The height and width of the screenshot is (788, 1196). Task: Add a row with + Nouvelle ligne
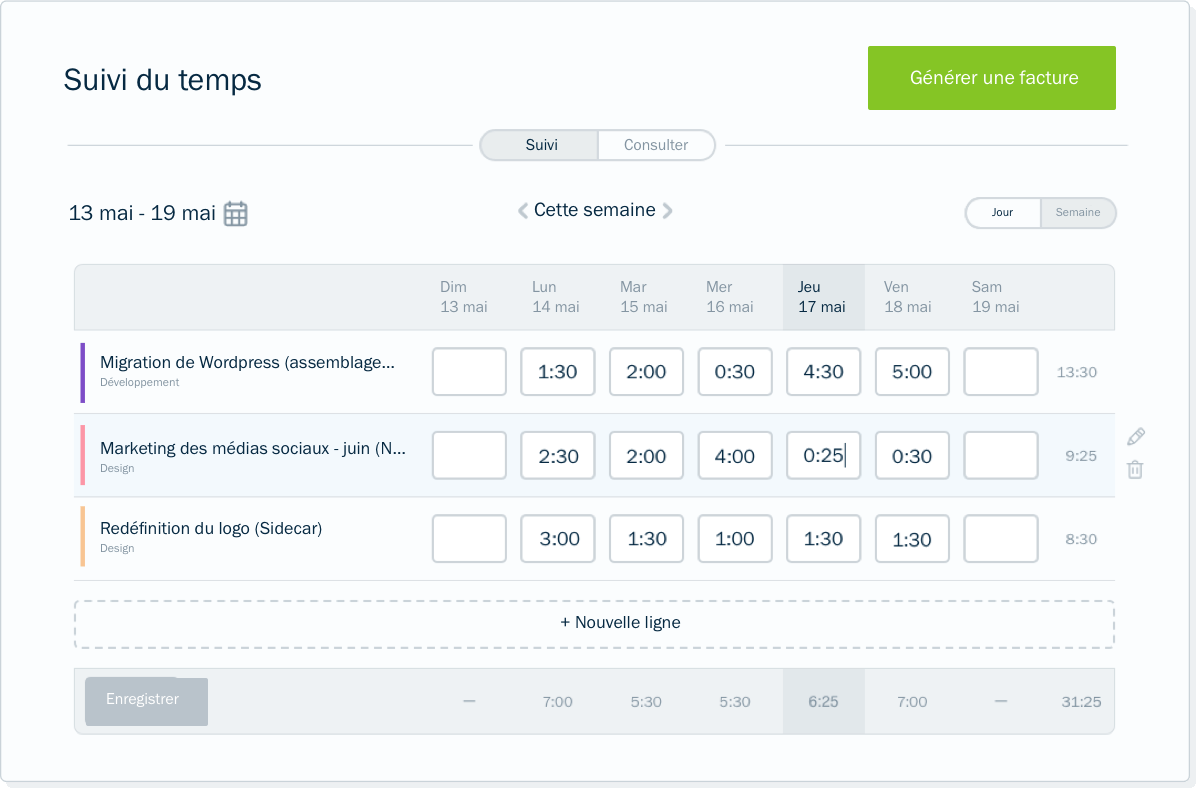[594, 624]
